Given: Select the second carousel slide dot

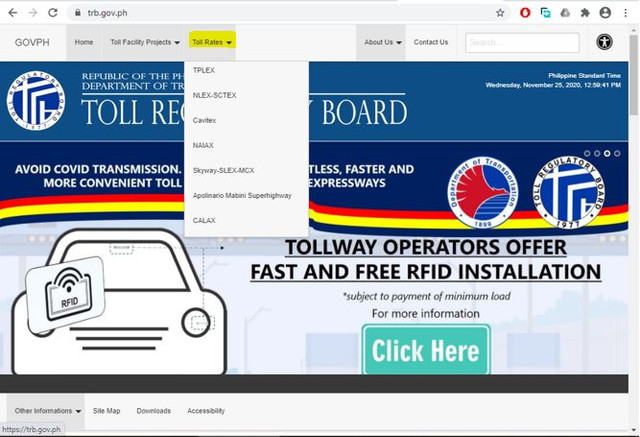Looking at the screenshot, I should pyautogui.click(x=597, y=153).
